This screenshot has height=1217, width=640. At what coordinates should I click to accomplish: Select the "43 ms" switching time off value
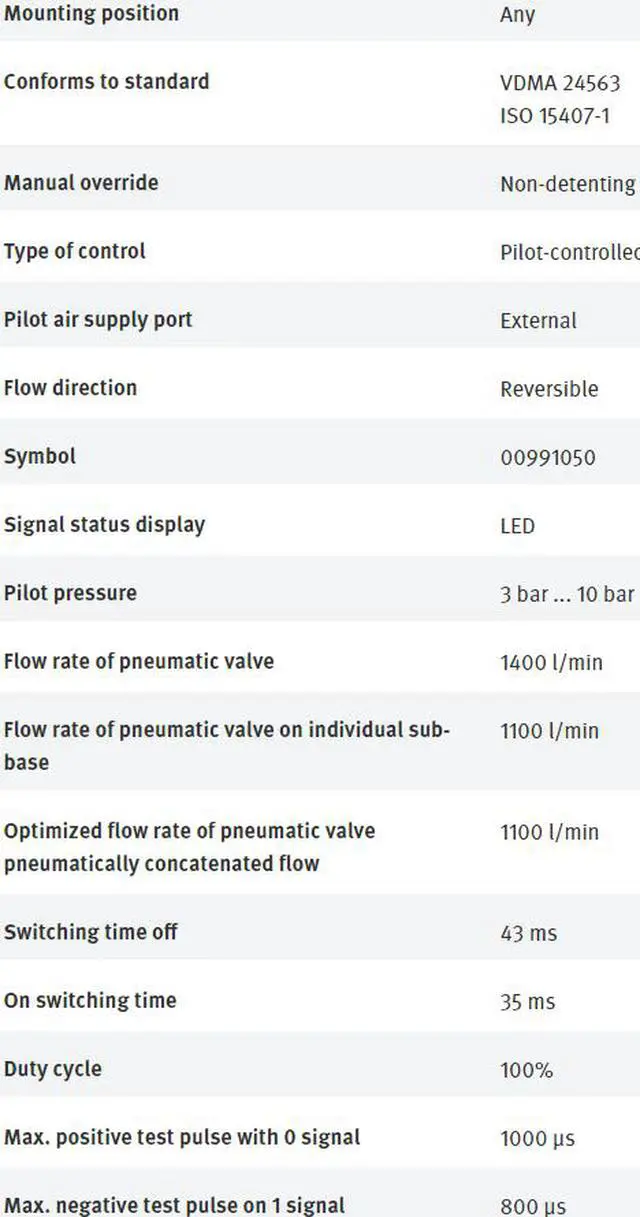(x=528, y=934)
